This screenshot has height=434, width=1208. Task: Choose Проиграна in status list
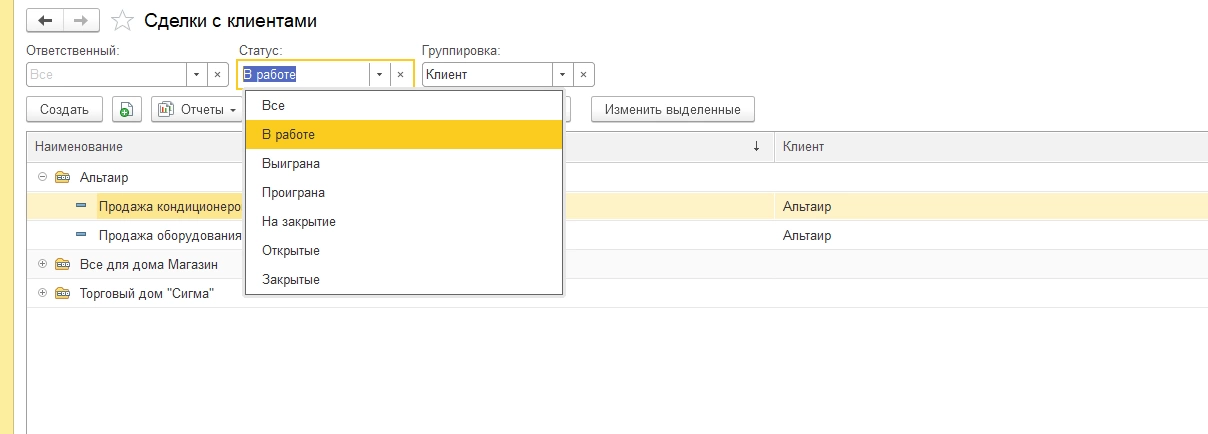coord(293,192)
